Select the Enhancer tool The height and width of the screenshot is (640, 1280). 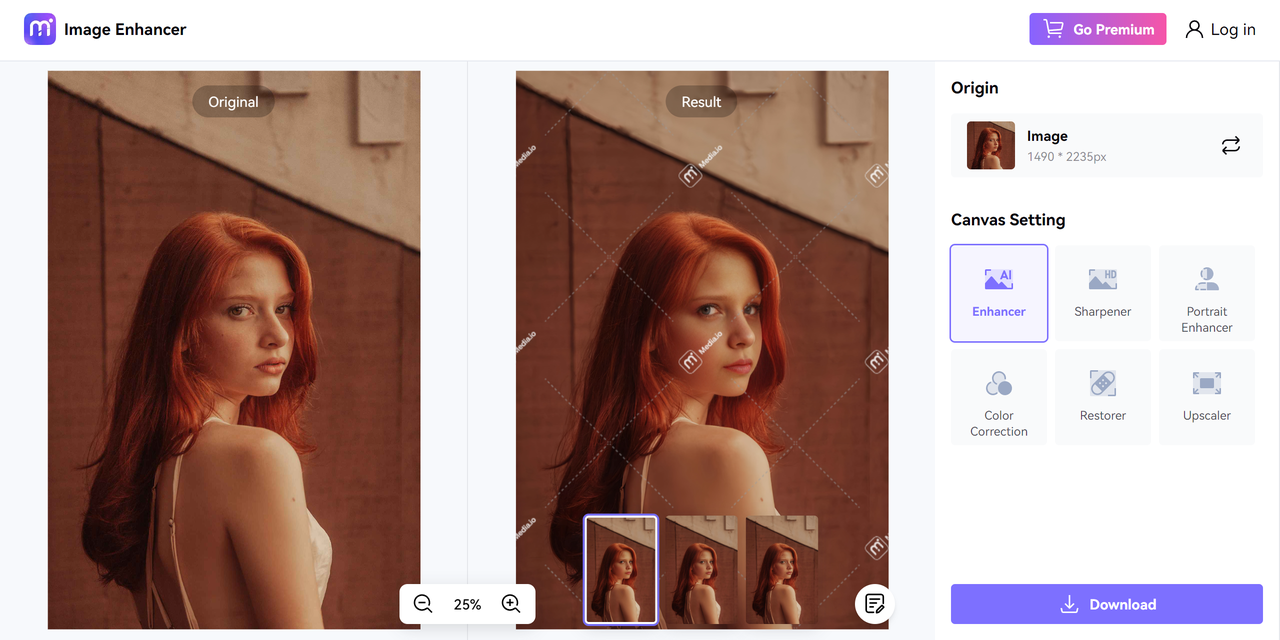[x=999, y=294]
